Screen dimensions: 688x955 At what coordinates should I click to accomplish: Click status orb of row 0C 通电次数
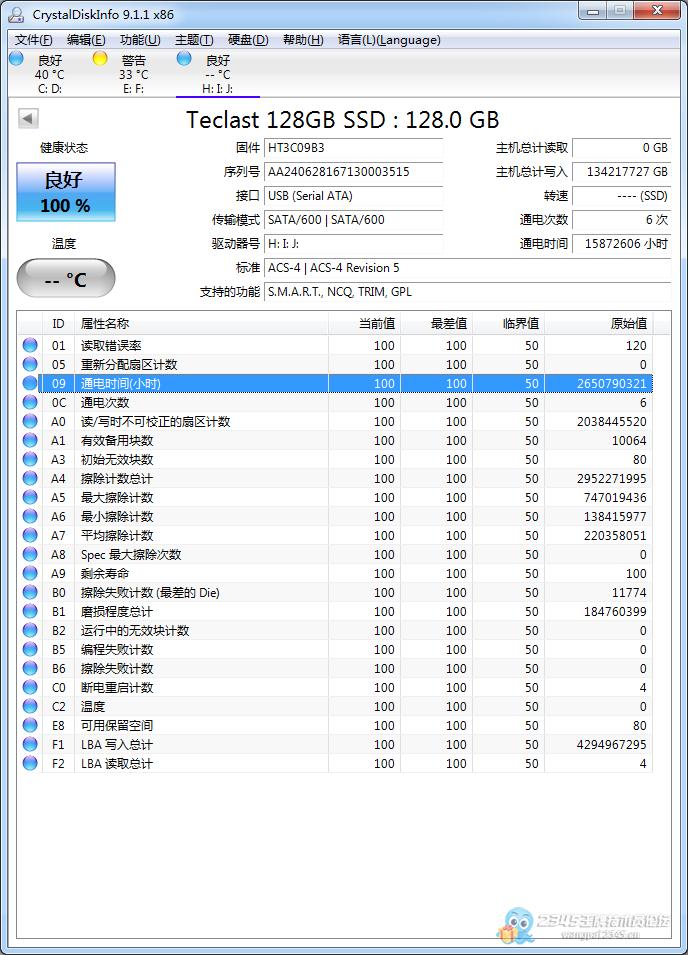pyautogui.click(x=30, y=402)
